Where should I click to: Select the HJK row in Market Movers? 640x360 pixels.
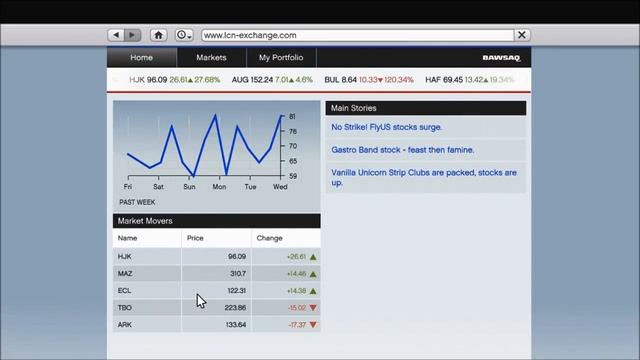[216, 257]
